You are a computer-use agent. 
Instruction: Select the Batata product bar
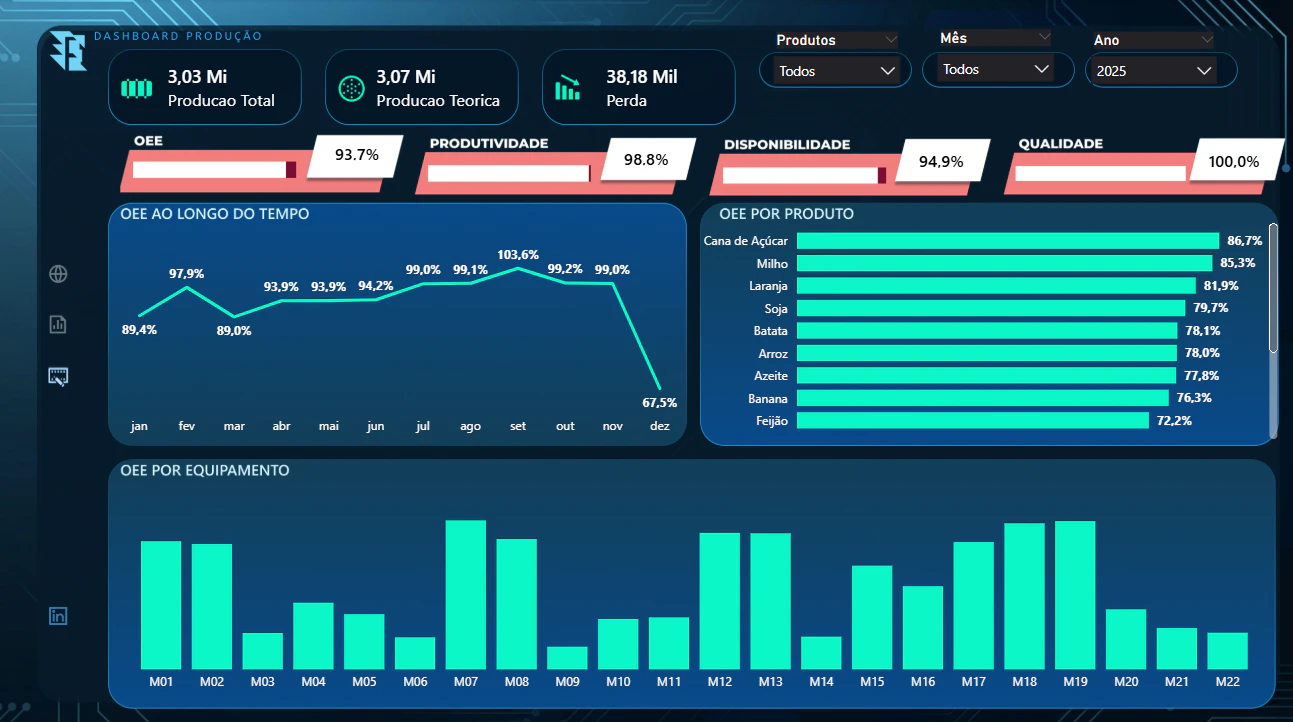987,331
